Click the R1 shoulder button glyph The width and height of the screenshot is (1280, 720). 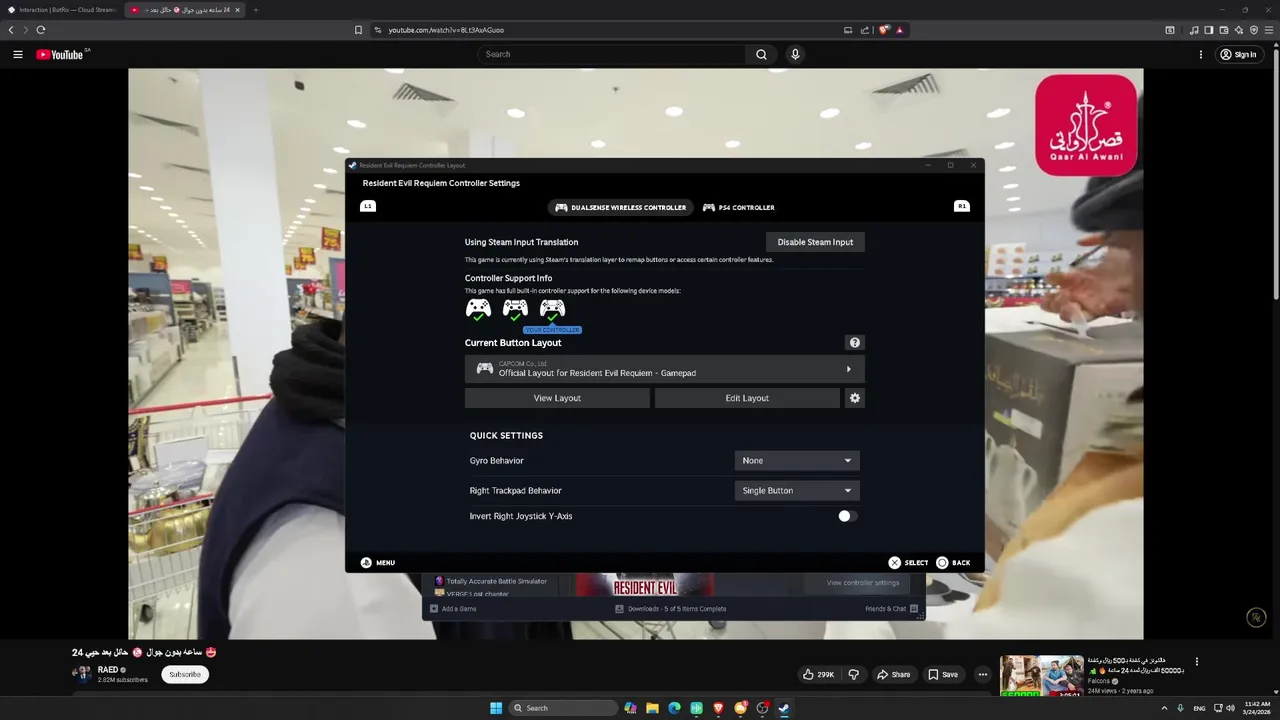[x=962, y=206]
